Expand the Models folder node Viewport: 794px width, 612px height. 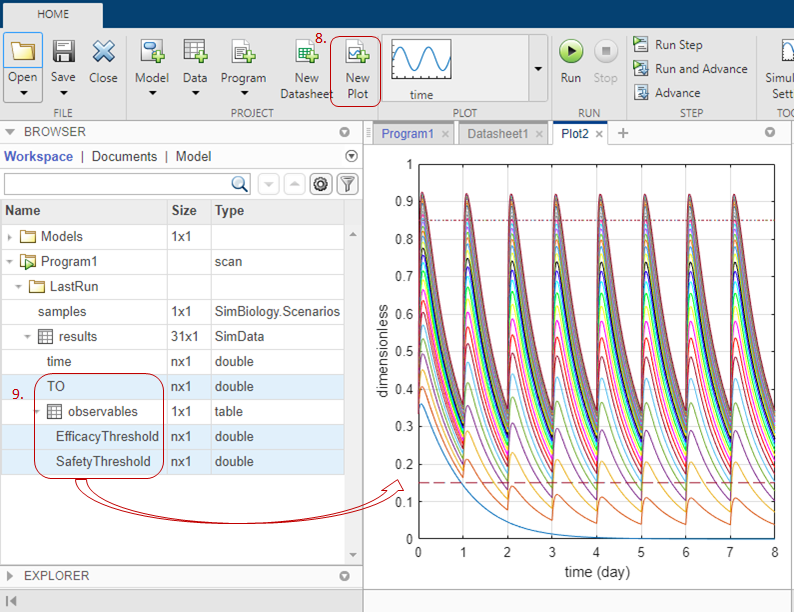[11, 237]
